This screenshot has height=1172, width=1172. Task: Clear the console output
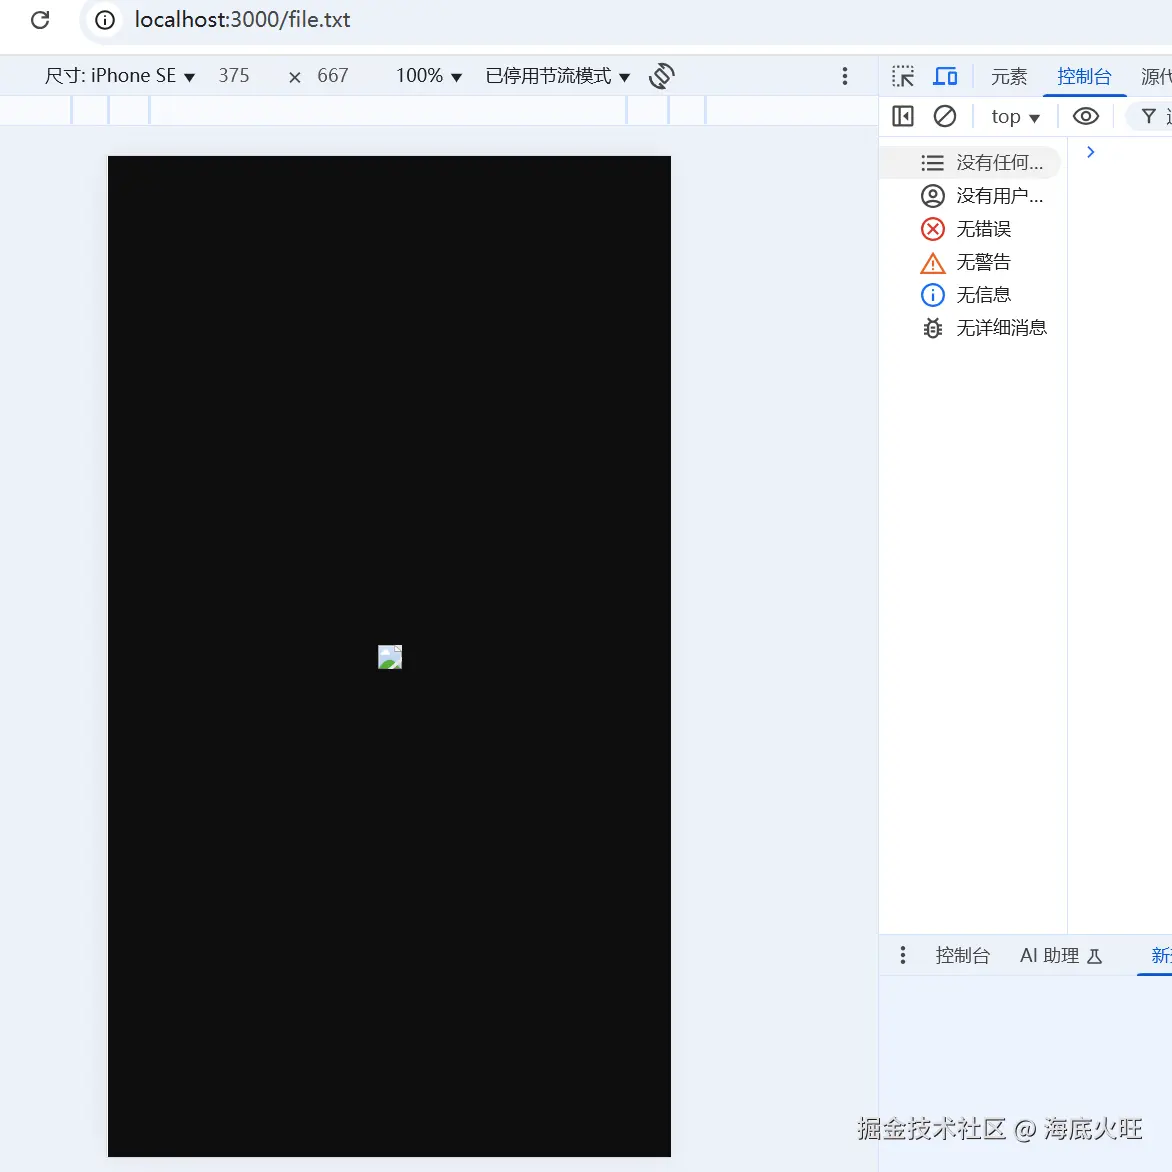tap(945, 117)
